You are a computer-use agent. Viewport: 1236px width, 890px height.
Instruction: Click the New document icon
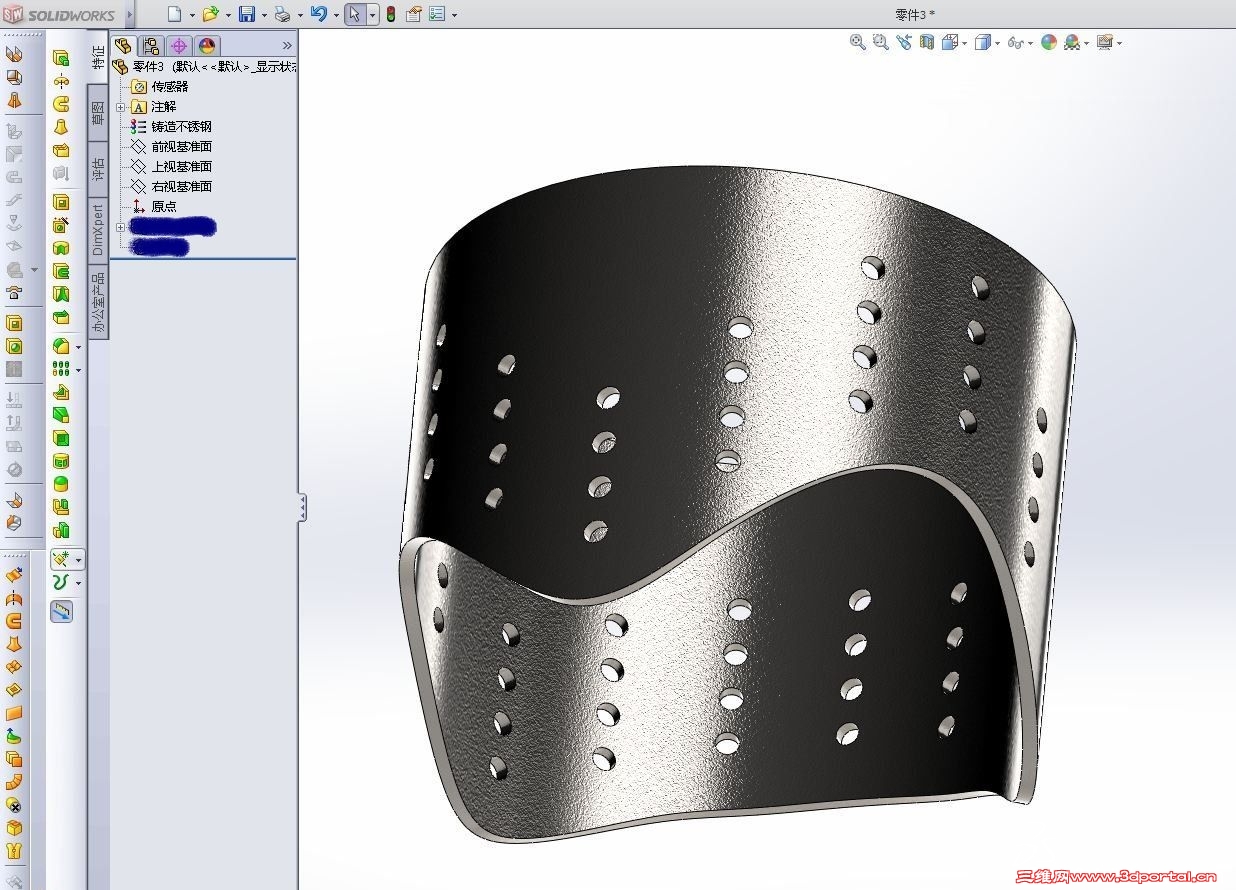click(175, 14)
